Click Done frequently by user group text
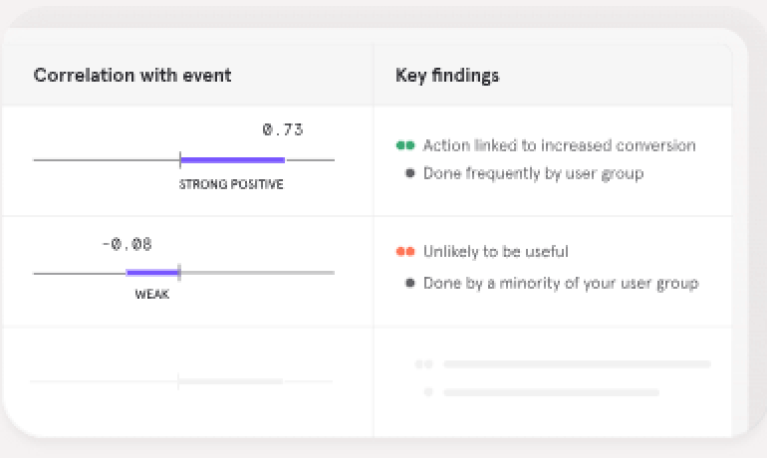The image size is (767, 458). pyautogui.click(x=533, y=173)
